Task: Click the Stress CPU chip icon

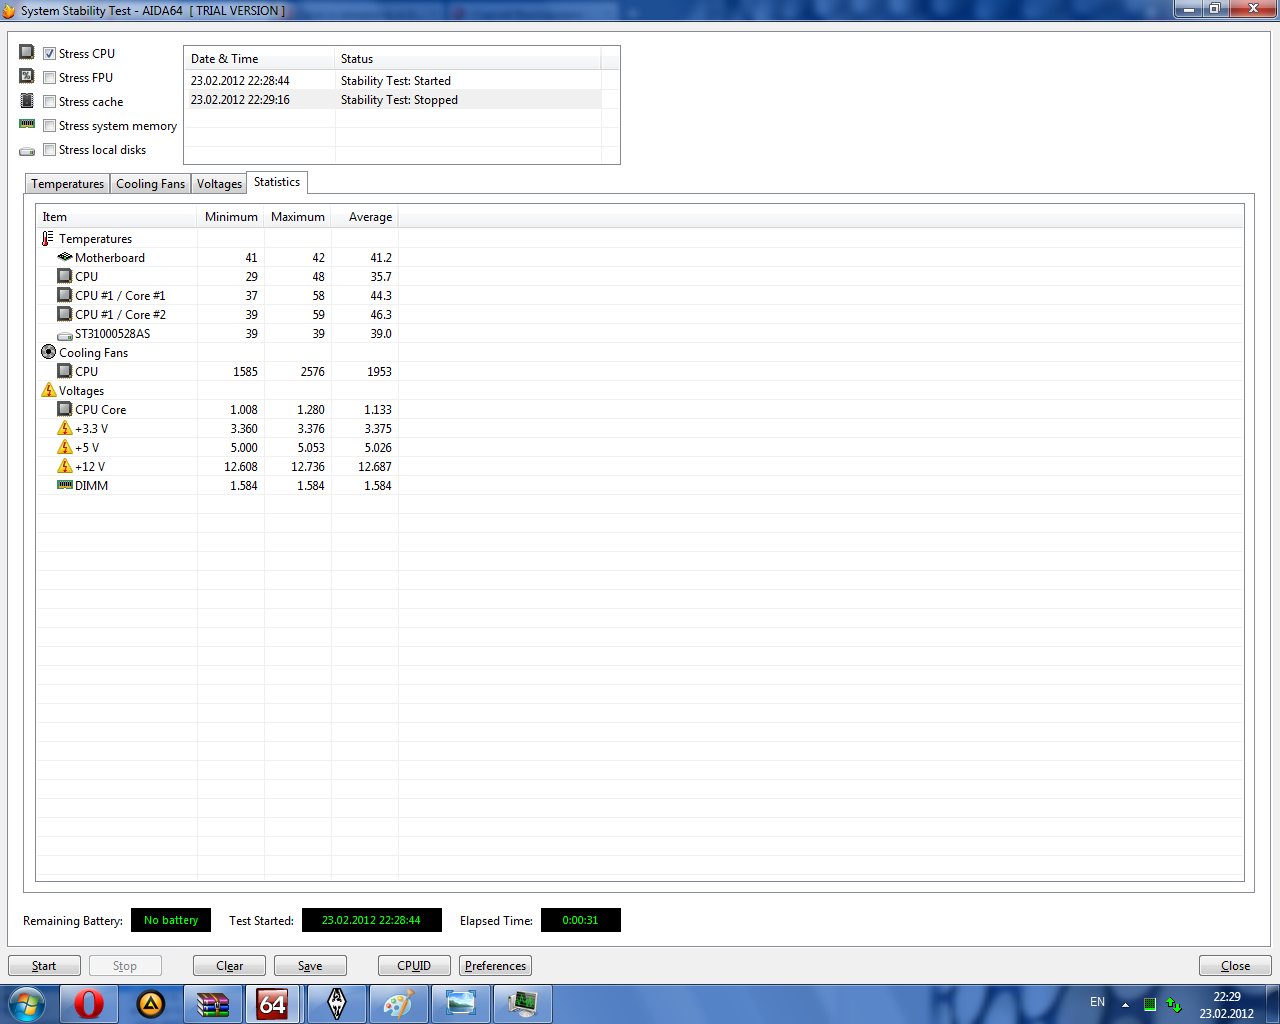Action: (x=27, y=52)
